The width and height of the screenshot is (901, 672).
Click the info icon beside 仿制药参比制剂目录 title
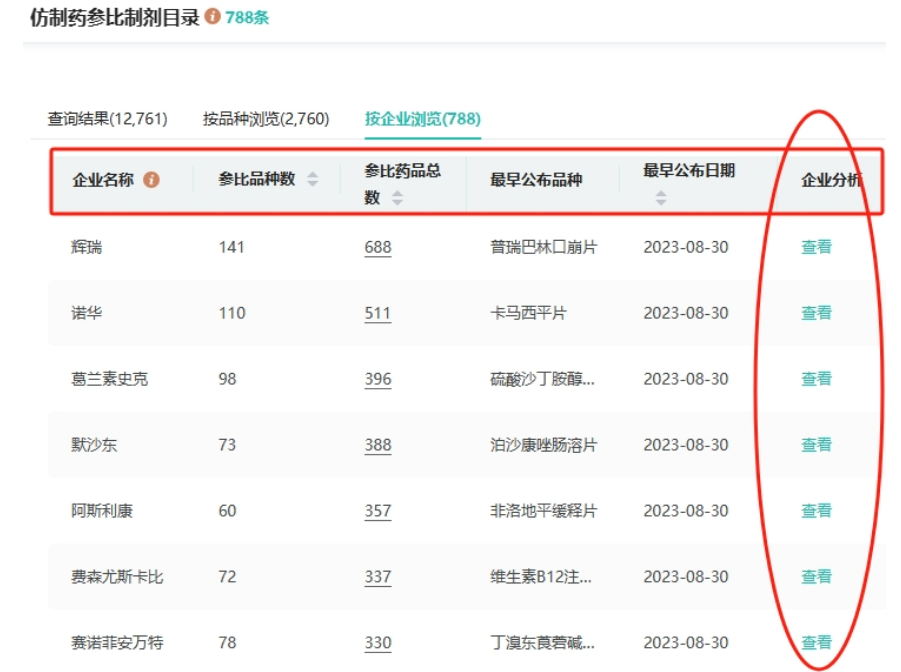coord(213,16)
